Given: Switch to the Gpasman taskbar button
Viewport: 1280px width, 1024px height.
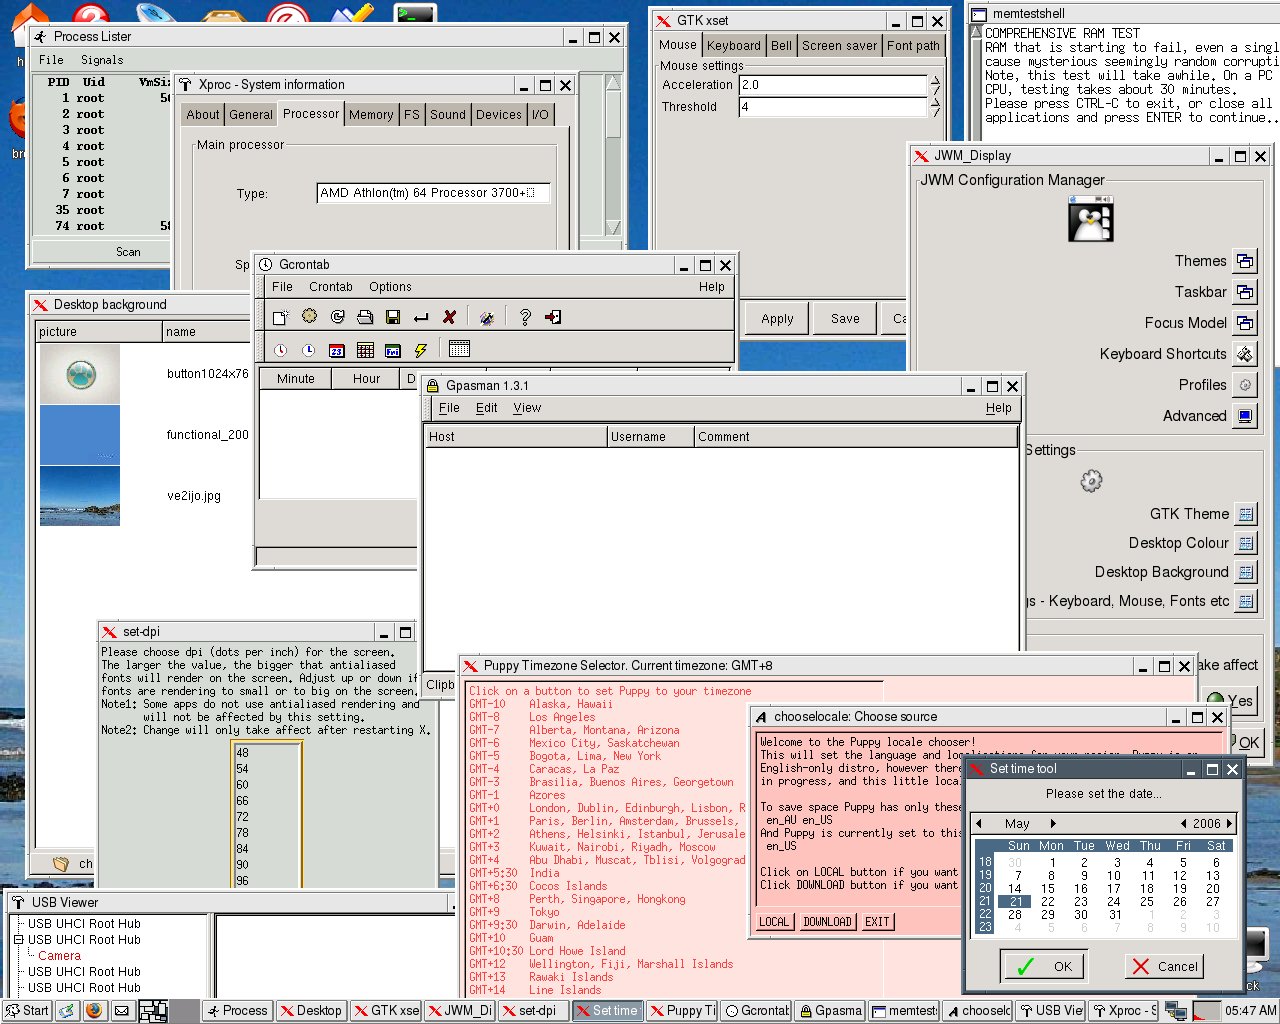Looking at the screenshot, I should tap(830, 1010).
